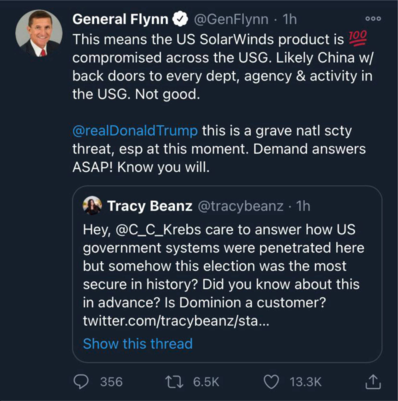Click Show this thread link
The image size is (398, 401).
point(138,343)
